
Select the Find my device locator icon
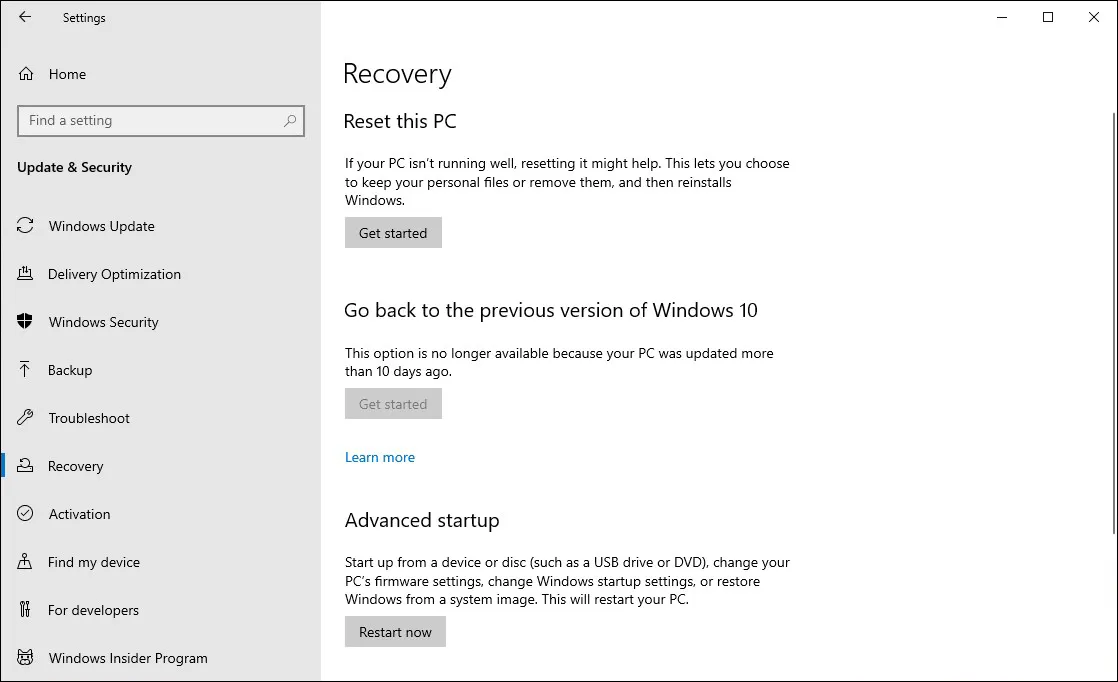coord(25,562)
